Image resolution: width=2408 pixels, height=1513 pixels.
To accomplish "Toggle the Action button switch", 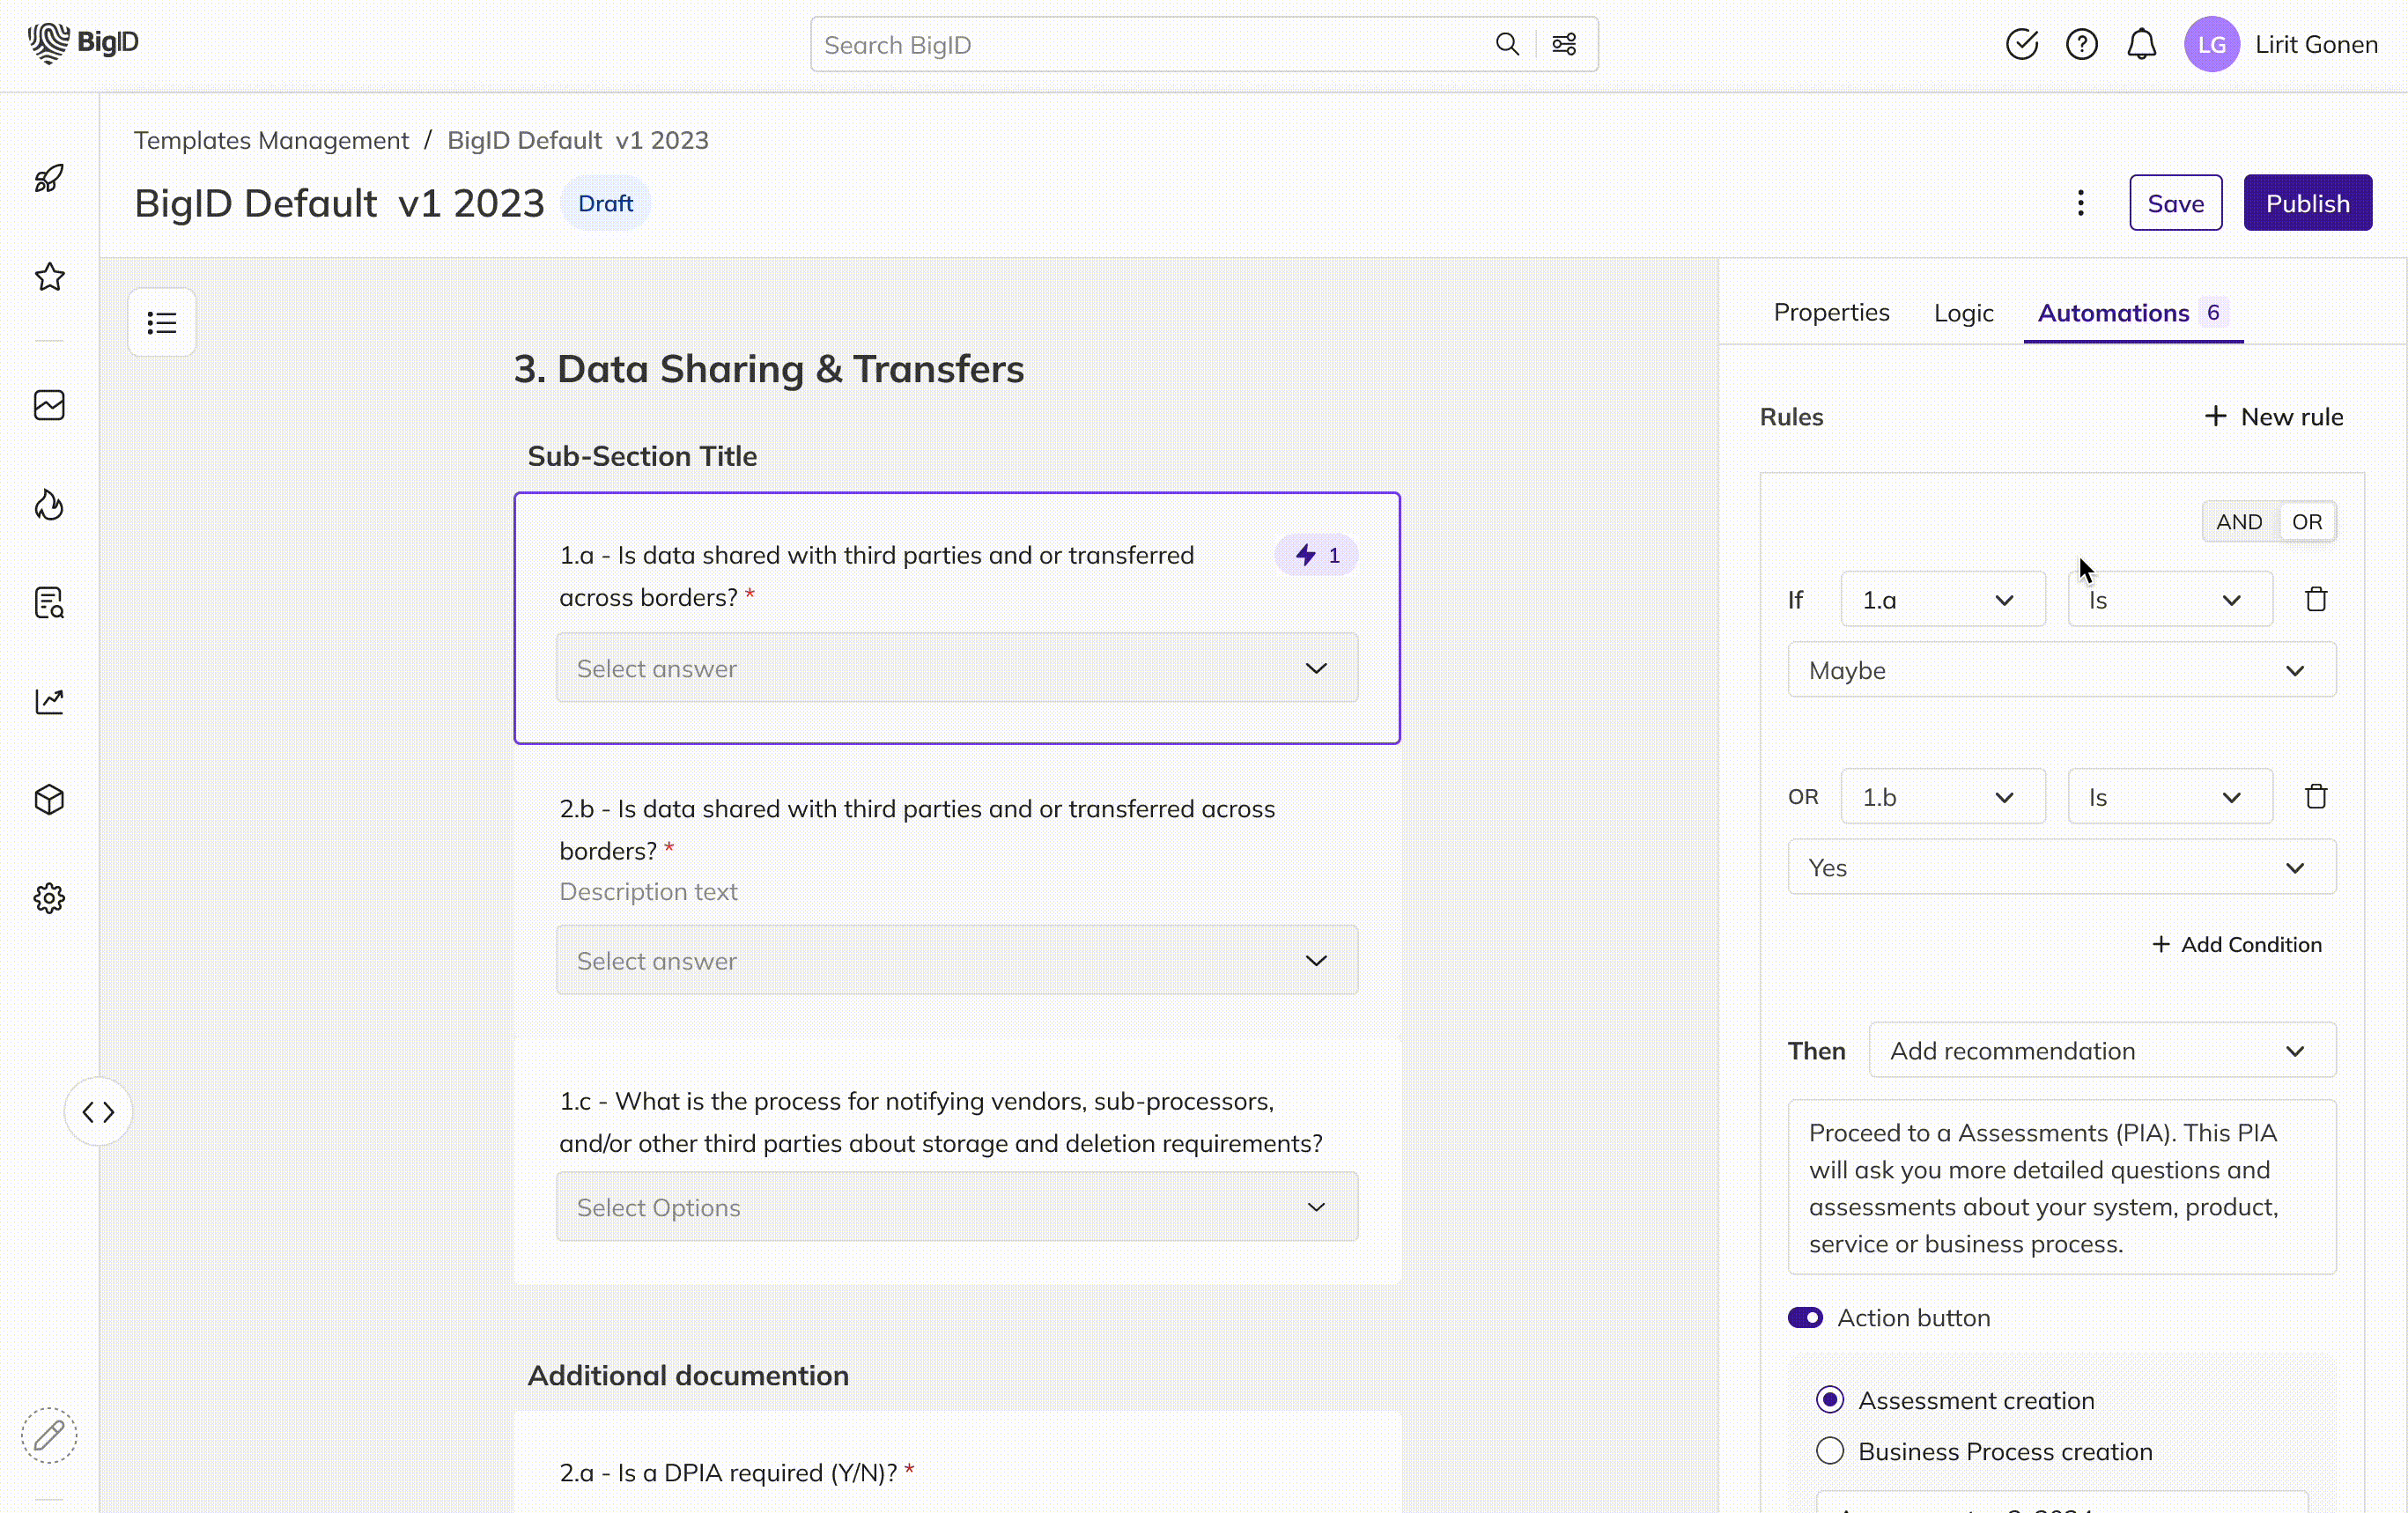I will [1805, 1317].
